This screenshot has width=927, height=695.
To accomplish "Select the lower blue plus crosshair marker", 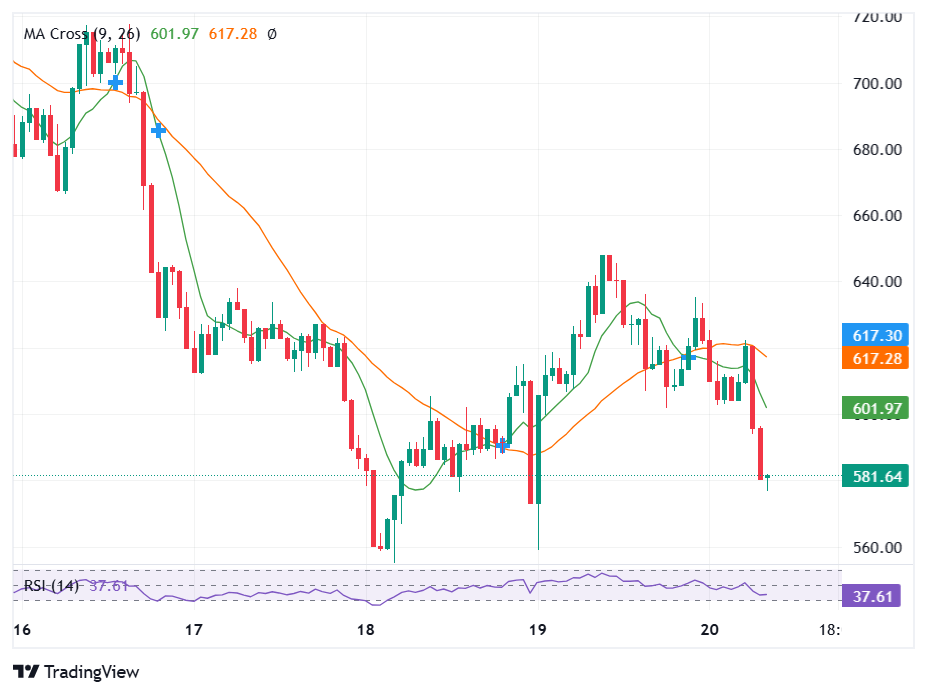I will tap(157, 130).
